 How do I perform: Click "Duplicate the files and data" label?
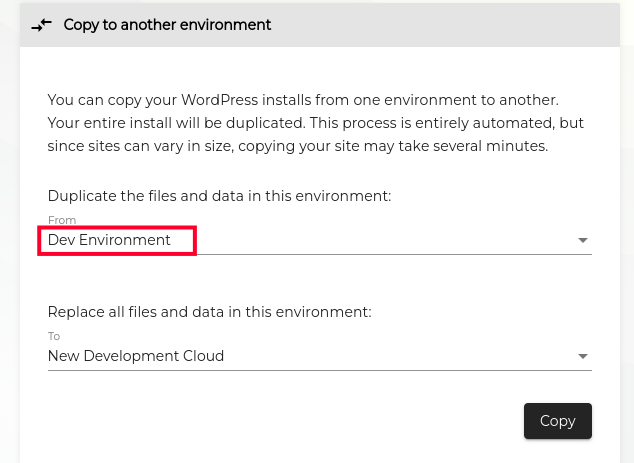tap(219, 196)
